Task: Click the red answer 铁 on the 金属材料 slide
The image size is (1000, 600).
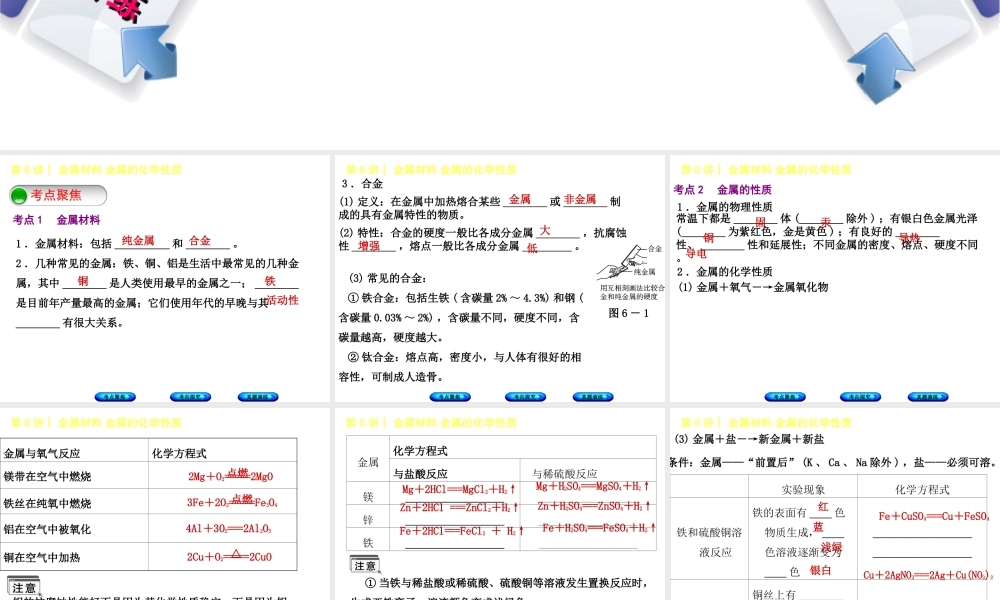Action: [270, 281]
